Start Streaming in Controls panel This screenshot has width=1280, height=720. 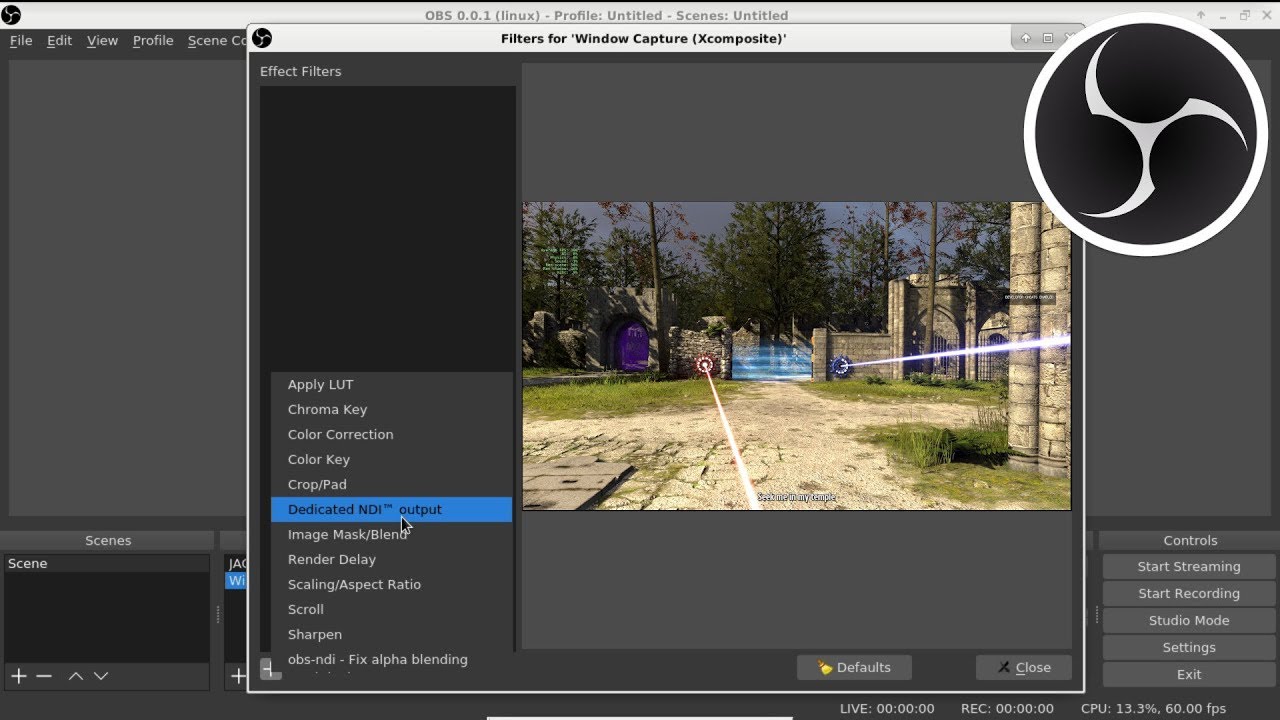tap(1189, 566)
